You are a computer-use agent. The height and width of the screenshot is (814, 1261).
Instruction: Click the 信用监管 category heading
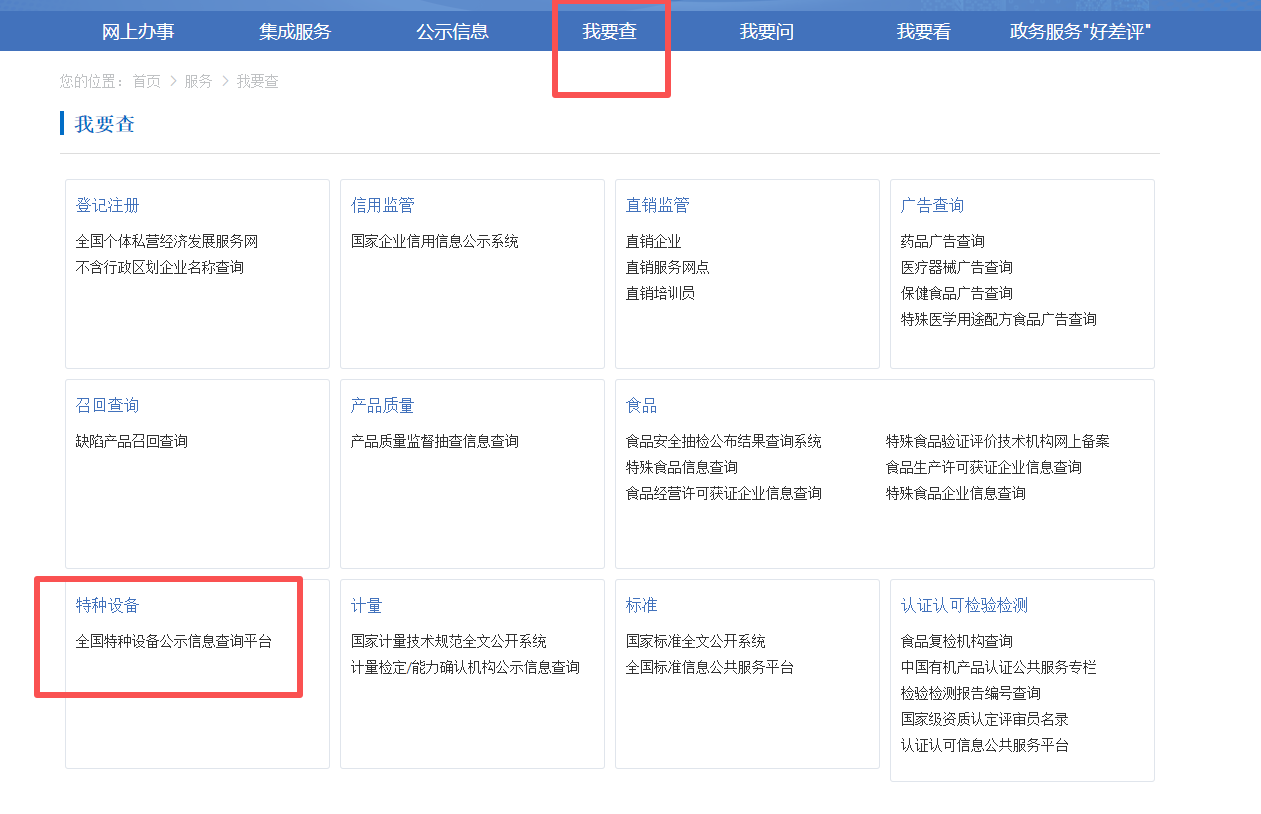pos(383,205)
